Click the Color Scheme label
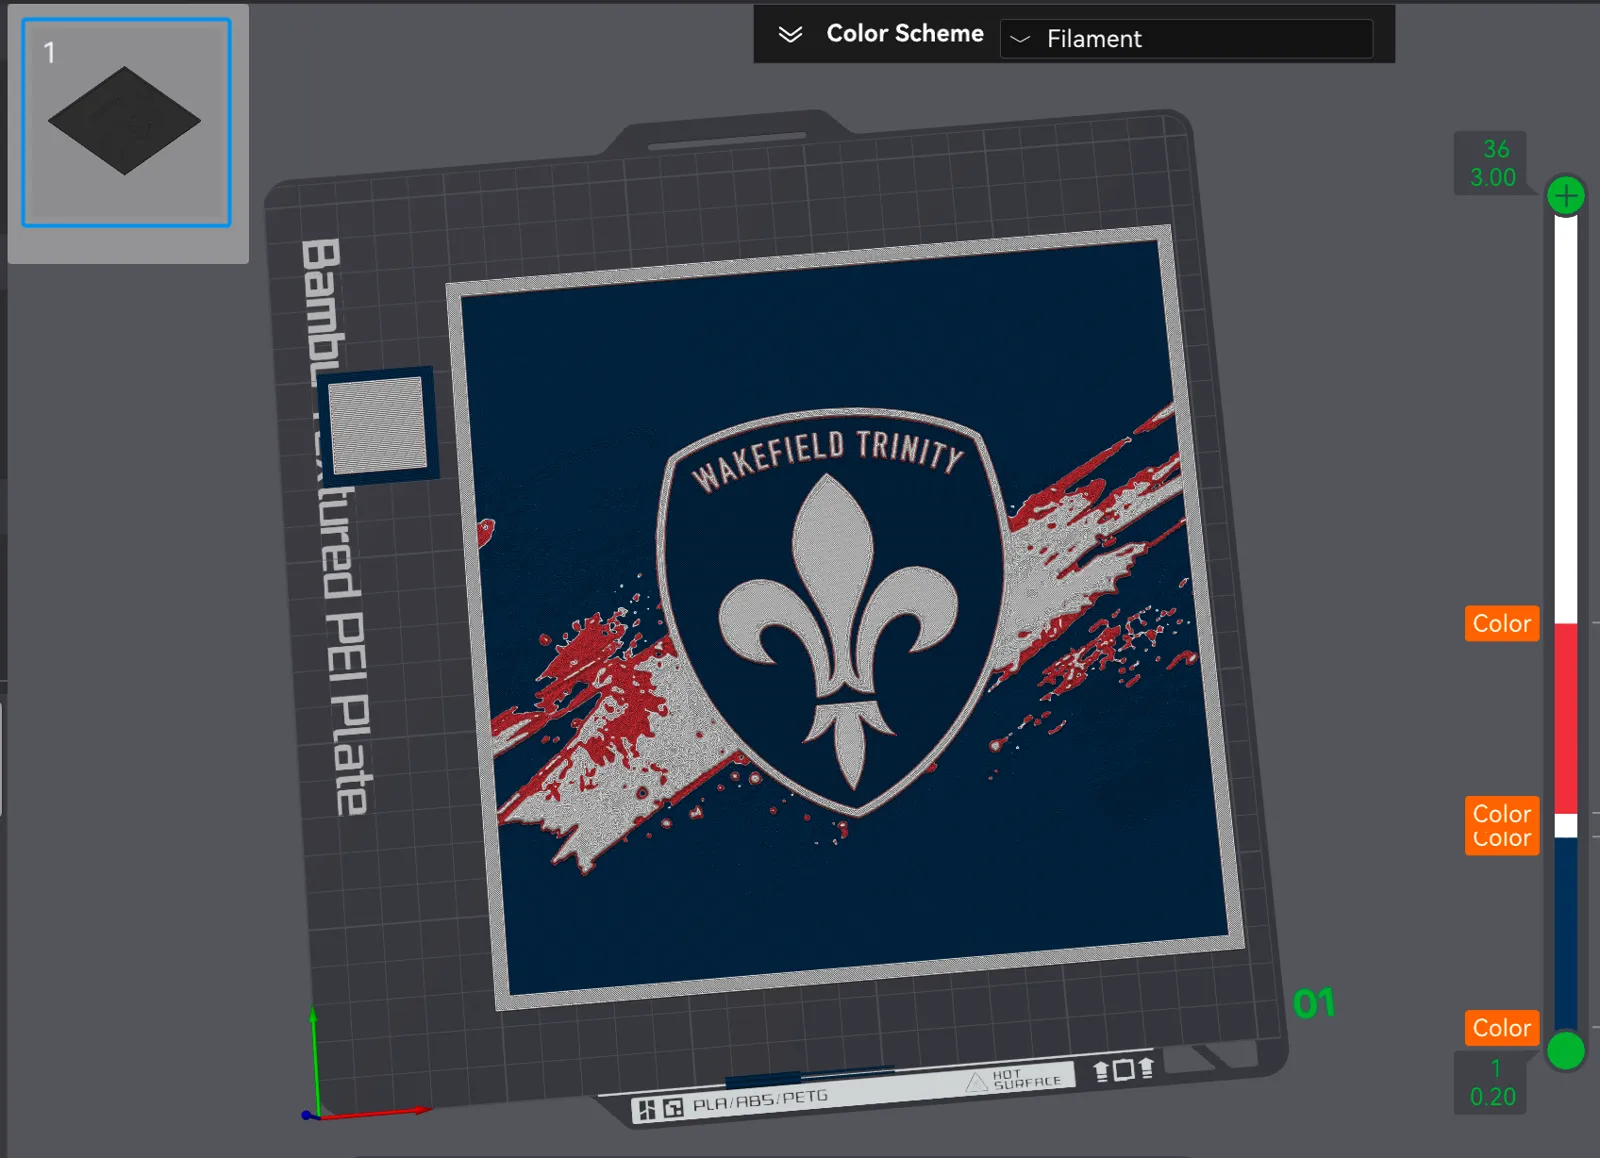This screenshot has height=1158, width=1600. (x=905, y=33)
